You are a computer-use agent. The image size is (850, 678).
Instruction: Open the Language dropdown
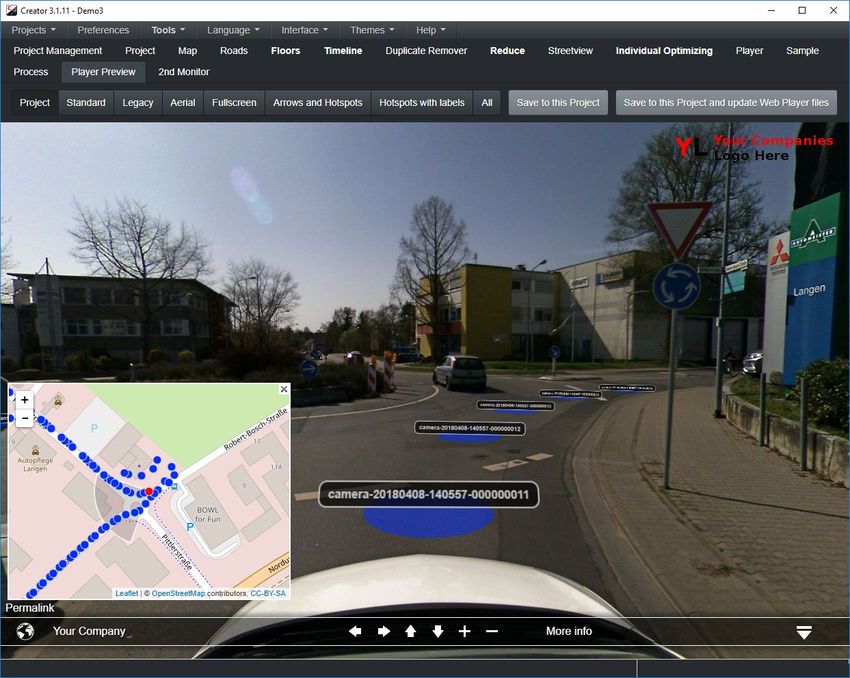233,30
